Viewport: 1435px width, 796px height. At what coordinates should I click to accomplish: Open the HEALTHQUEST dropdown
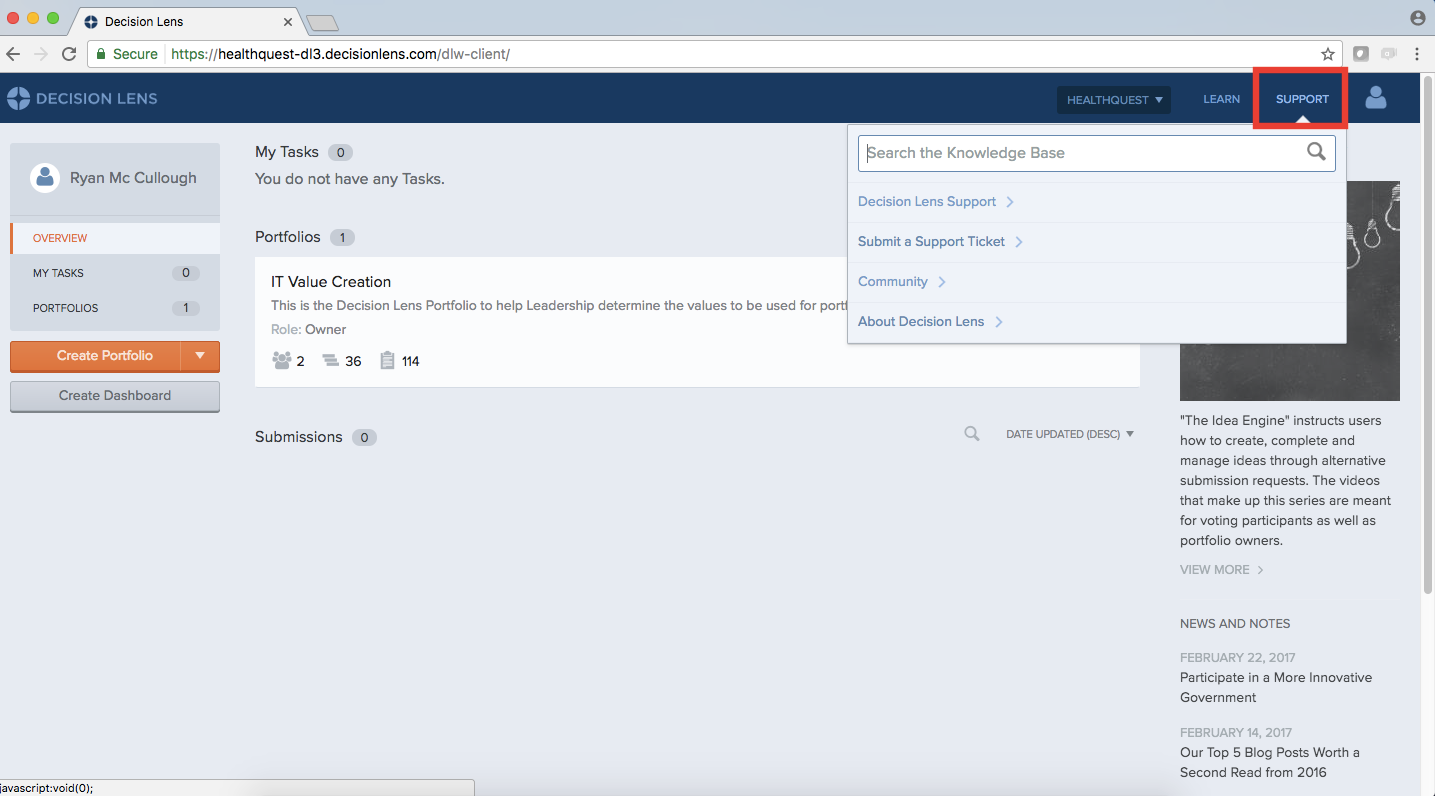pos(1114,100)
